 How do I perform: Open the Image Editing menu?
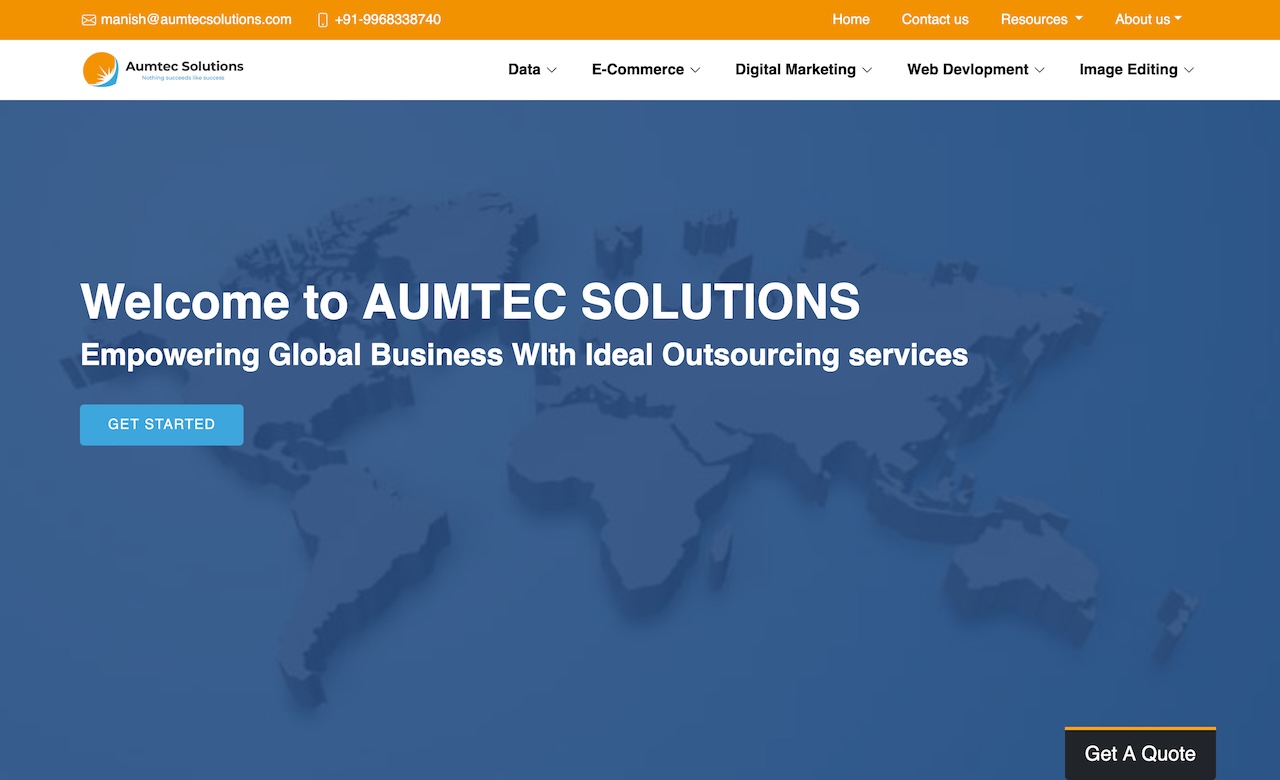click(1137, 69)
